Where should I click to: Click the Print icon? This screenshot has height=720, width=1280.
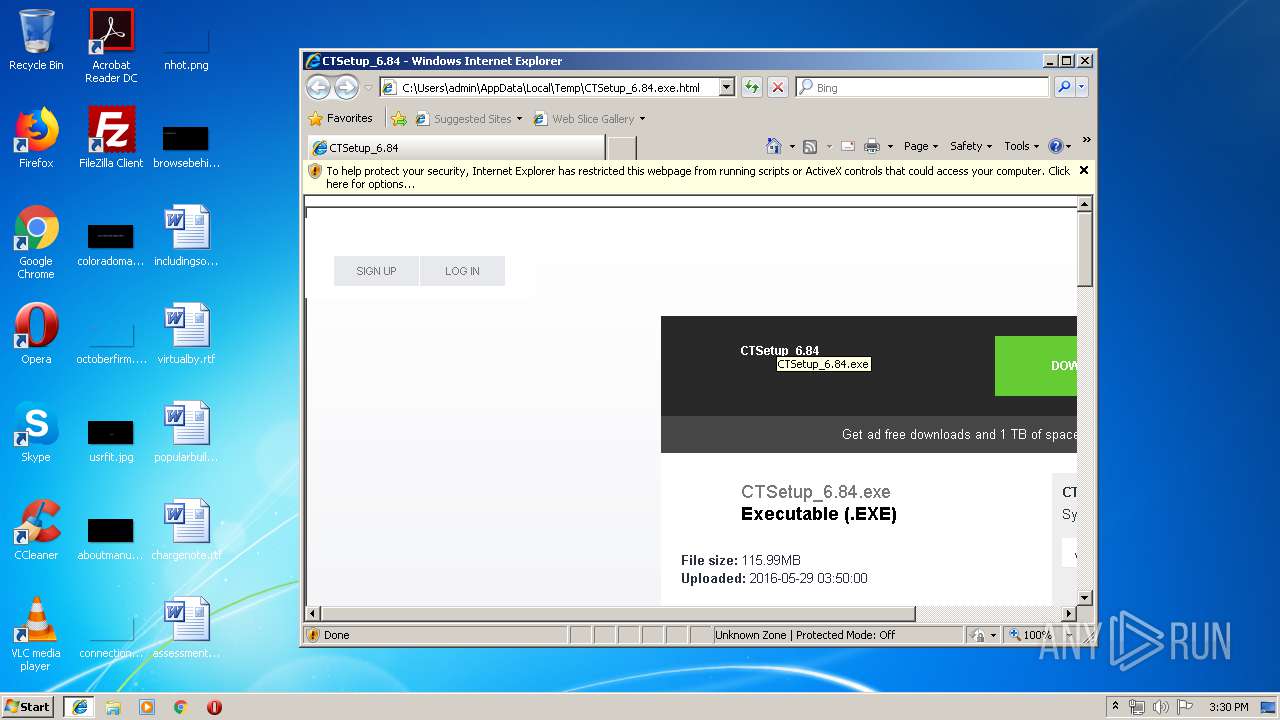871,146
